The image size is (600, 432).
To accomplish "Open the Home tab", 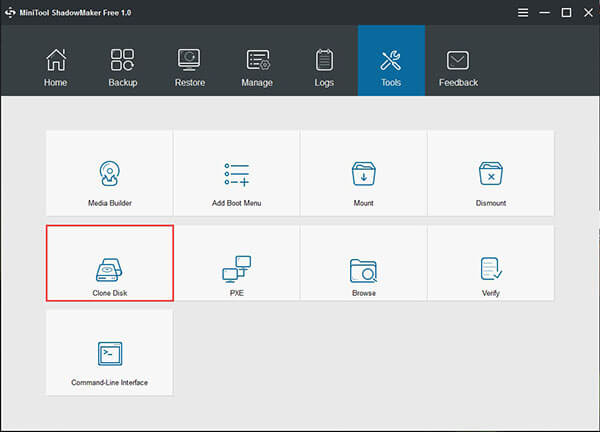I will point(55,67).
